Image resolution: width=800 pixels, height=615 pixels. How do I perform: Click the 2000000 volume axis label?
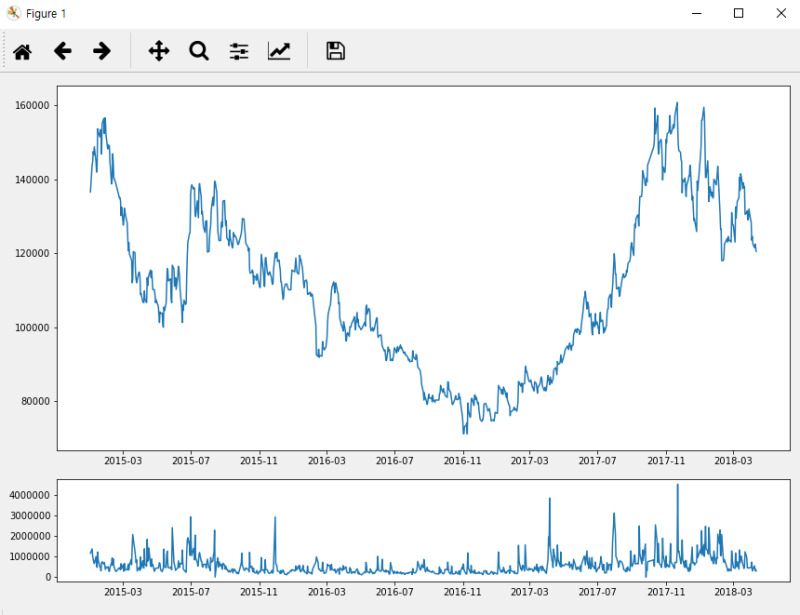tap(30, 536)
